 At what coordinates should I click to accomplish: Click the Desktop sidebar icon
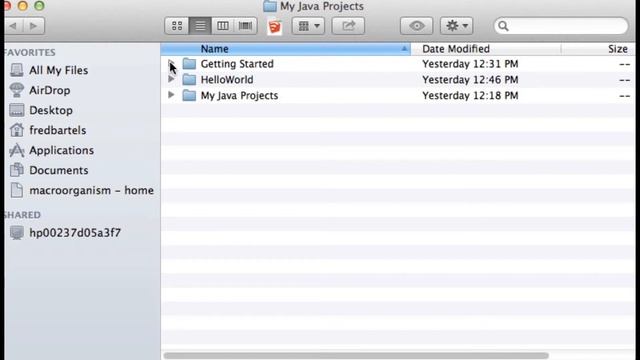coord(17,110)
